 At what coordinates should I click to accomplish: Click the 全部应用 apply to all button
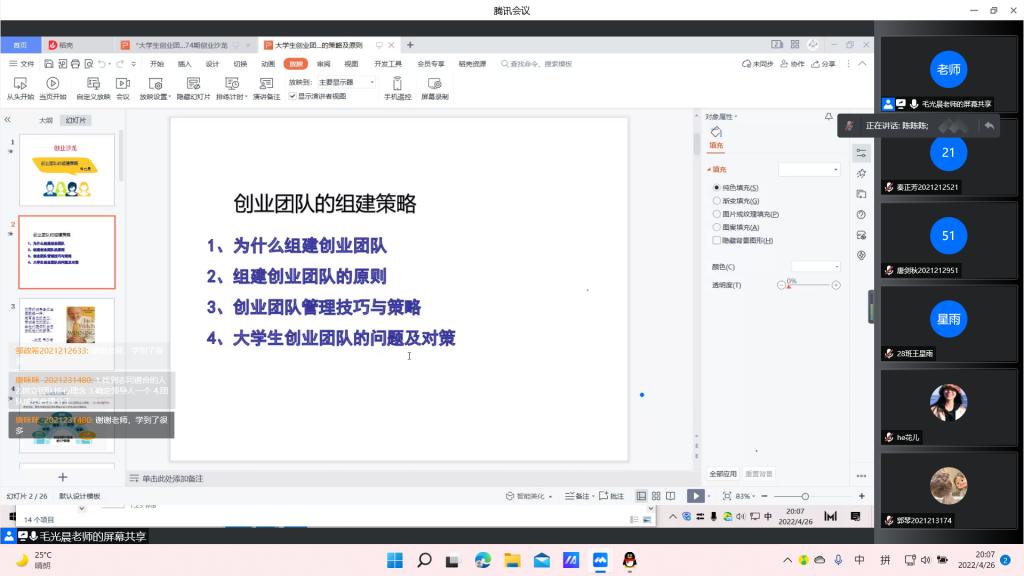point(723,473)
